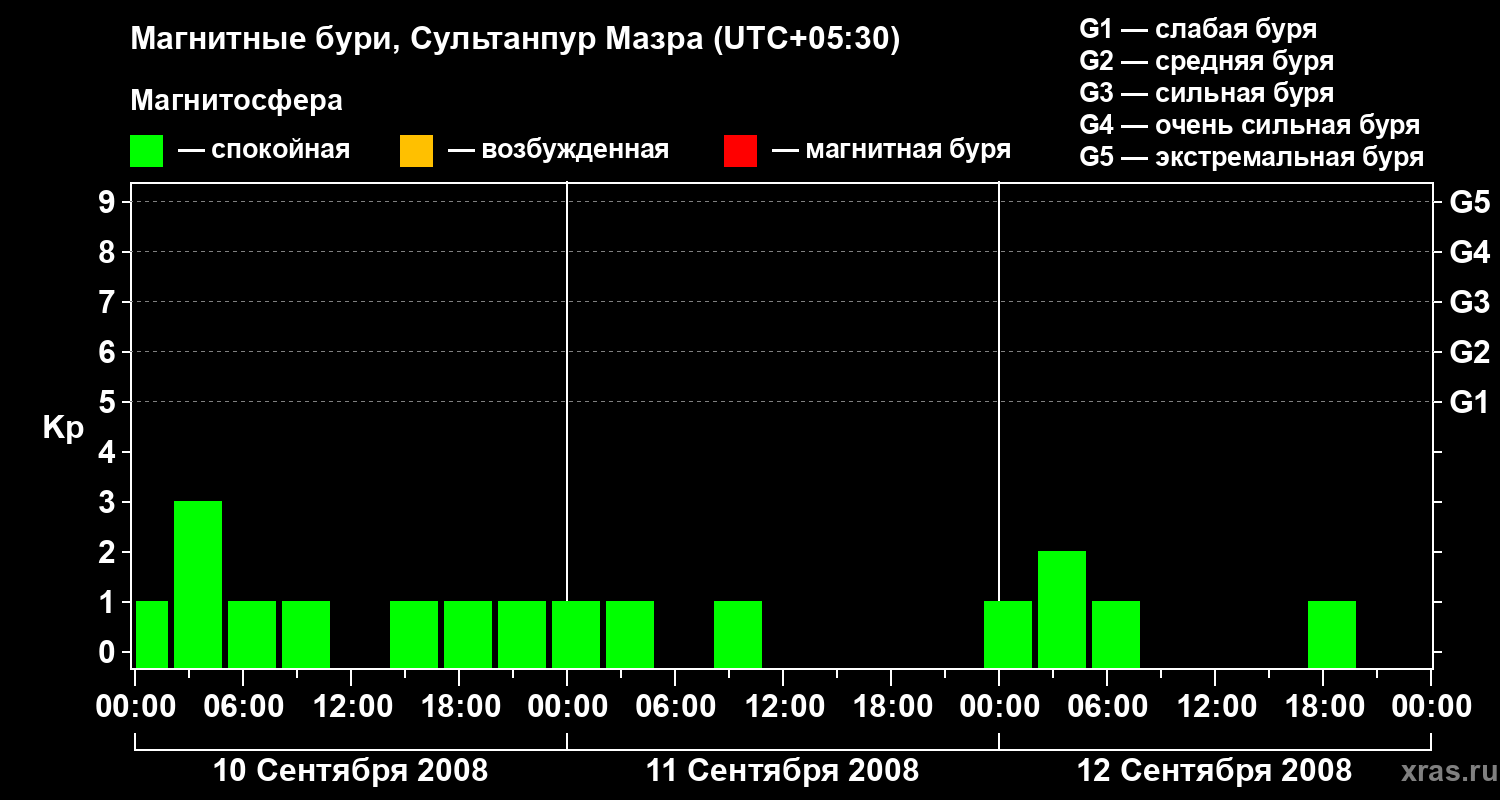Click the bar spanning midnight between 10 and 11 Сентября
This screenshot has width=1500, height=800.
click(x=576, y=634)
